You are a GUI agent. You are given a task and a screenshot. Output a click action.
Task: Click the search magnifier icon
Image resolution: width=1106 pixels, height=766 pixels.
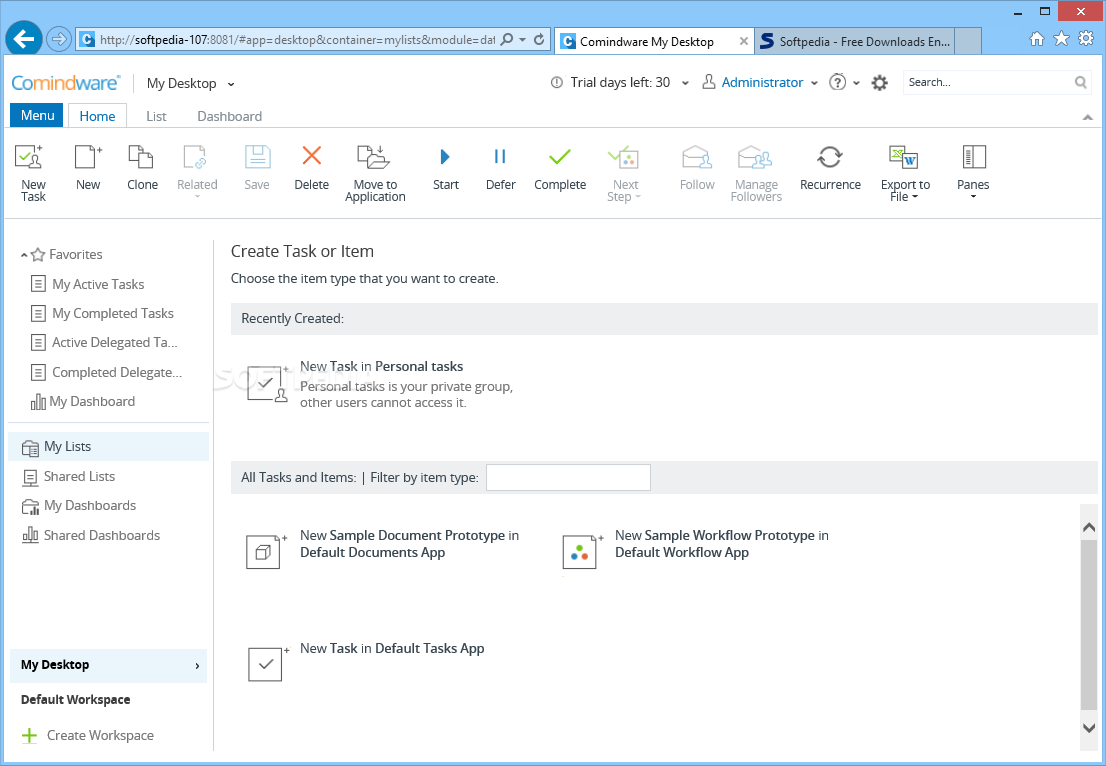pyautogui.click(x=1081, y=83)
